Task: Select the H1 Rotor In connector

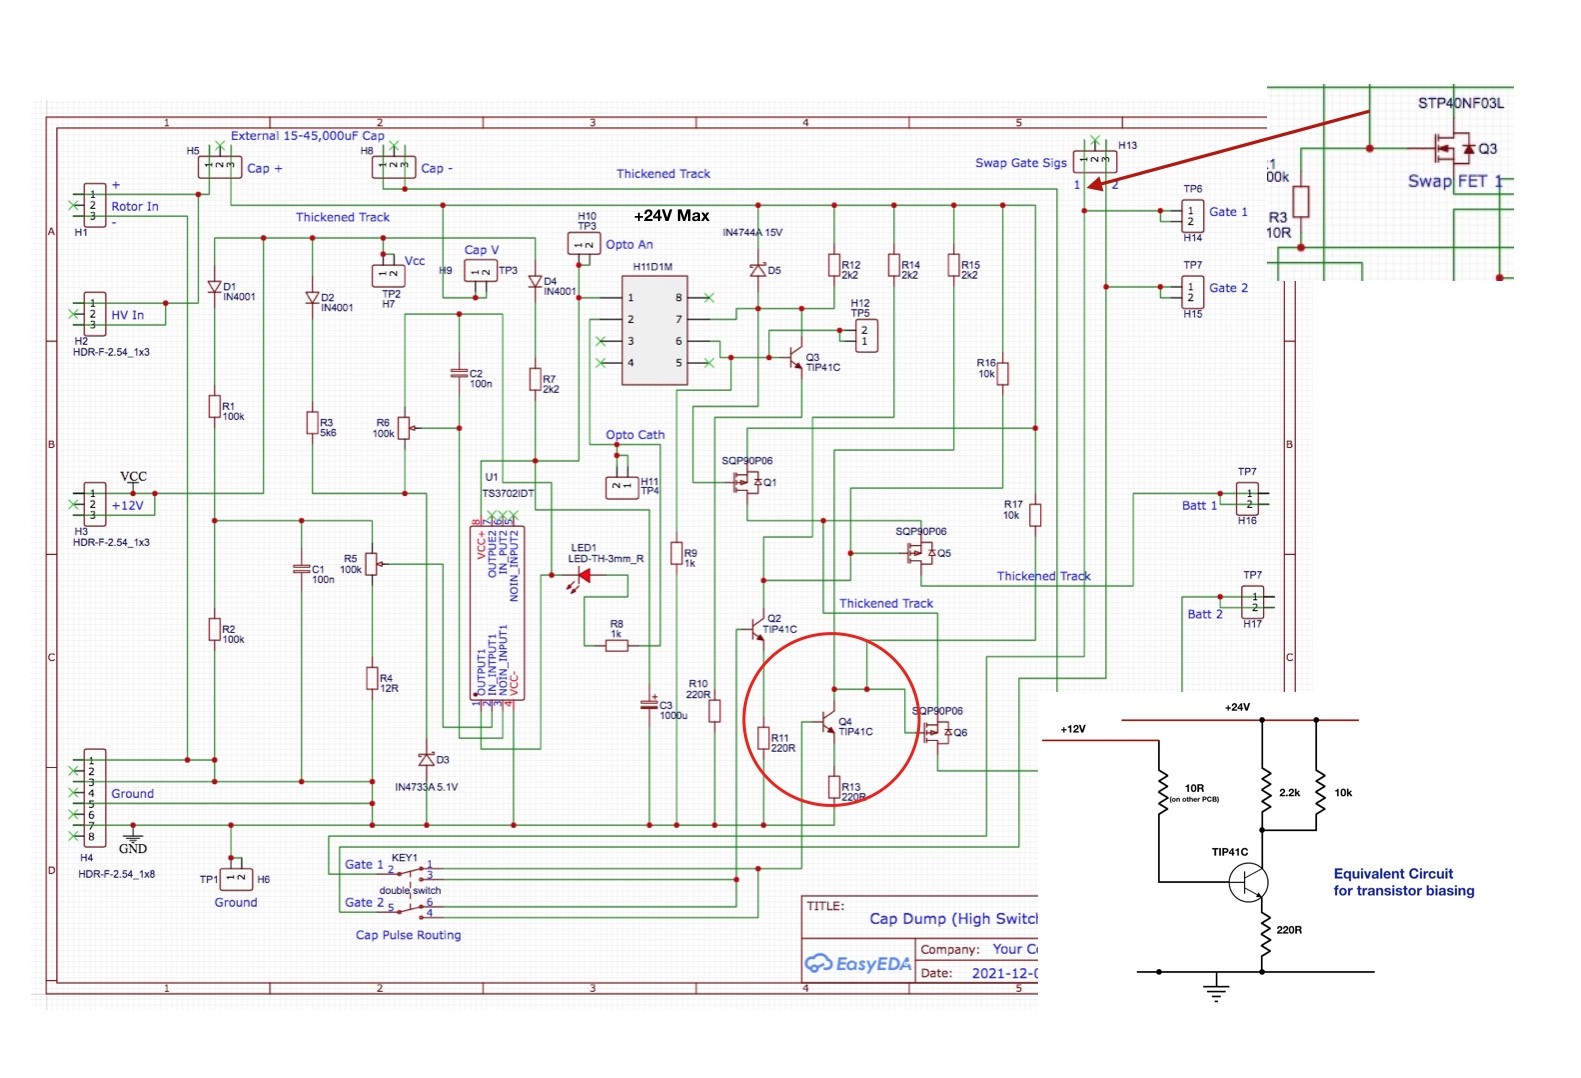Action: [x=94, y=205]
